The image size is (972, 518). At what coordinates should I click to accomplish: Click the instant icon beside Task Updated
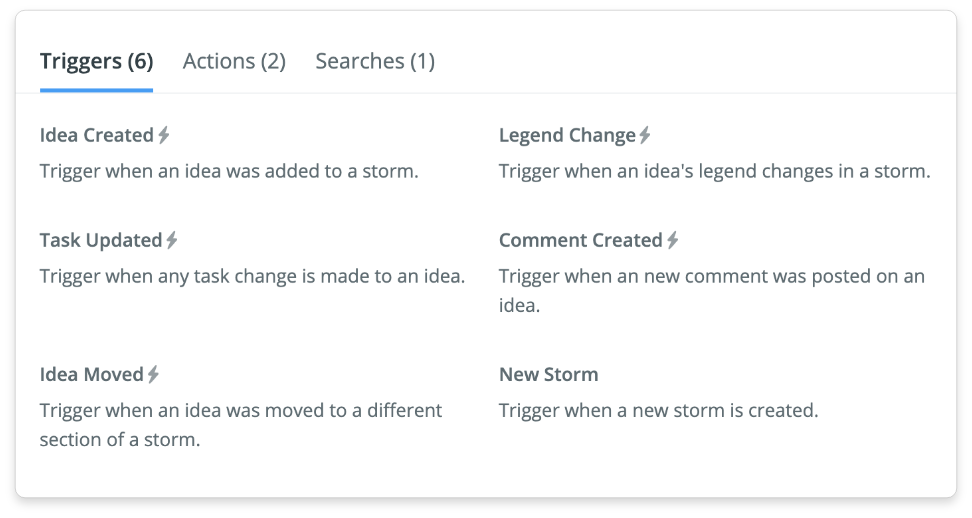tap(172, 240)
